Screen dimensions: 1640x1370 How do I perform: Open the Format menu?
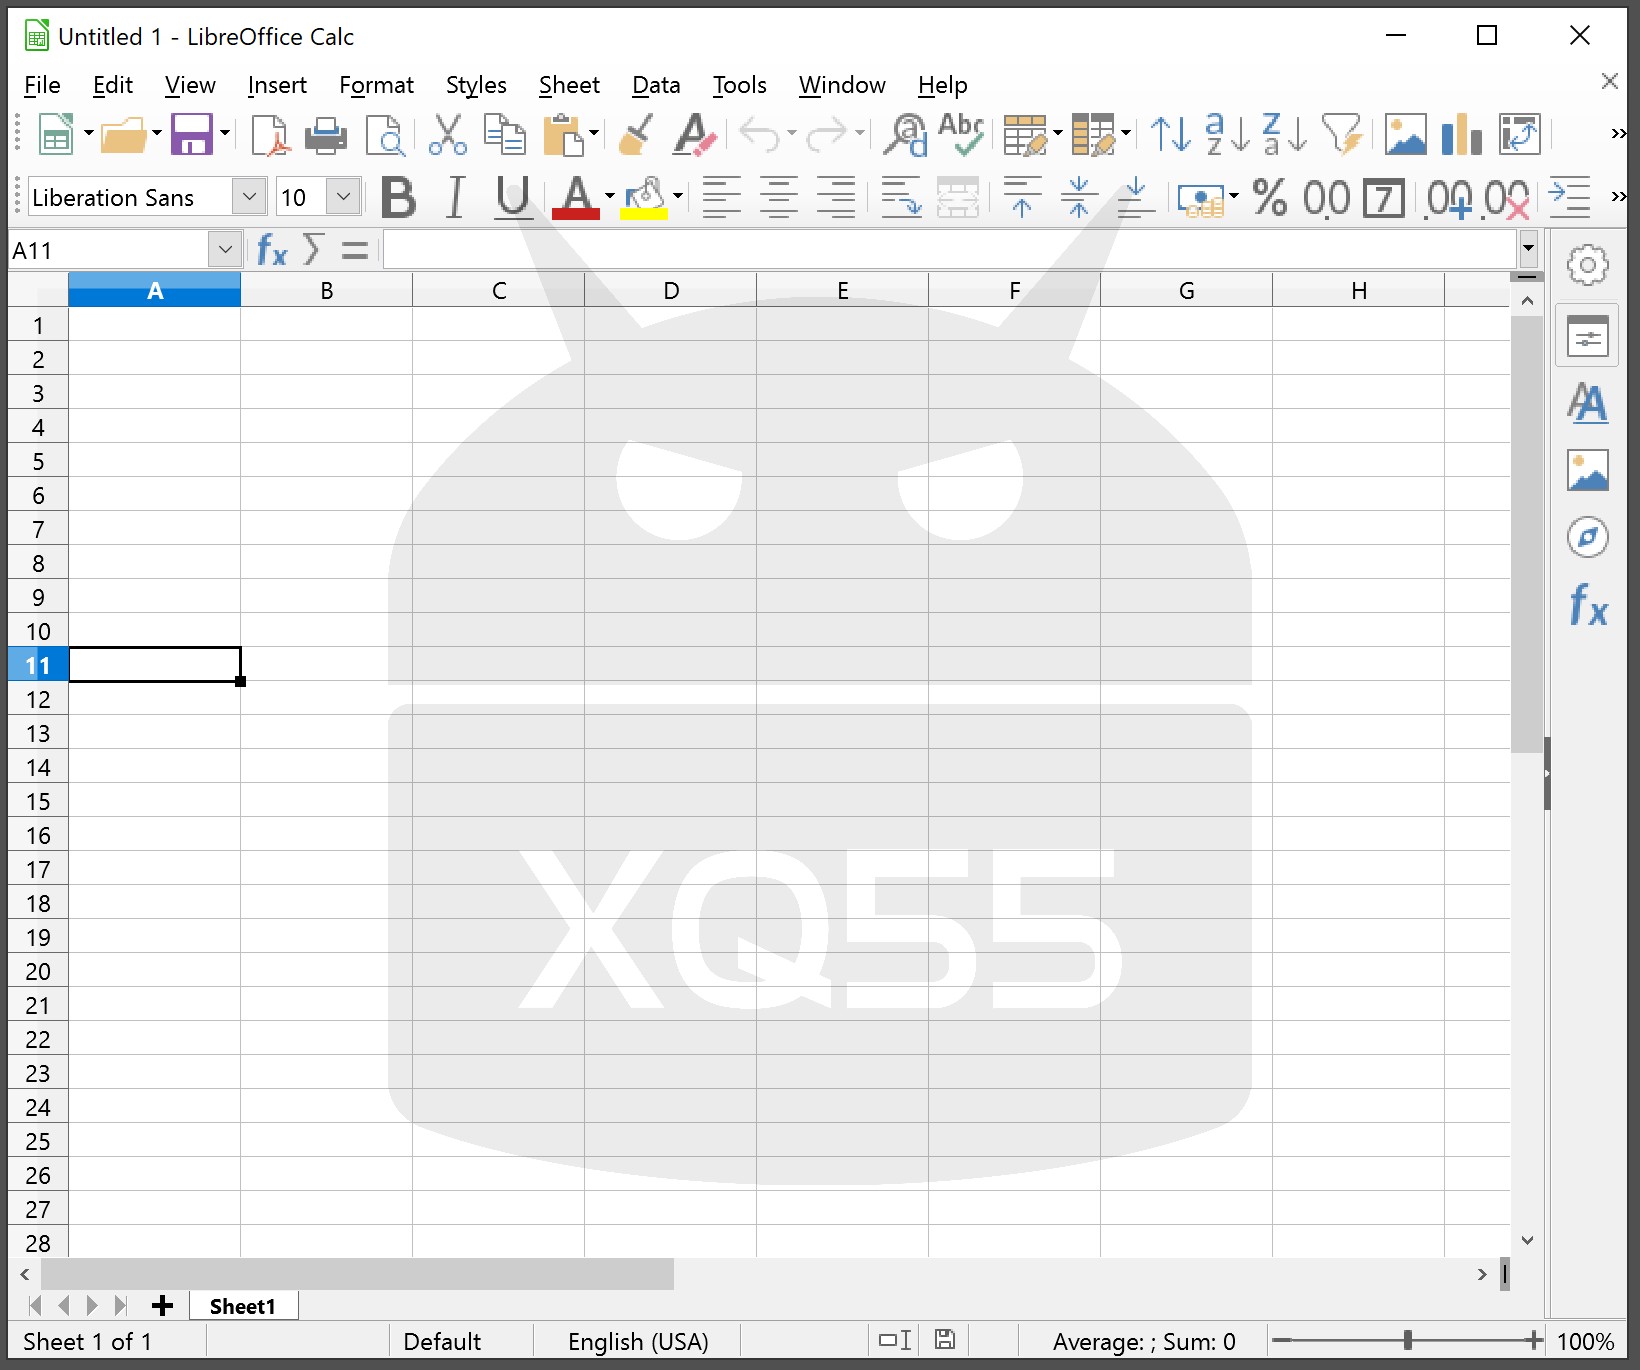tap(376, 85)
